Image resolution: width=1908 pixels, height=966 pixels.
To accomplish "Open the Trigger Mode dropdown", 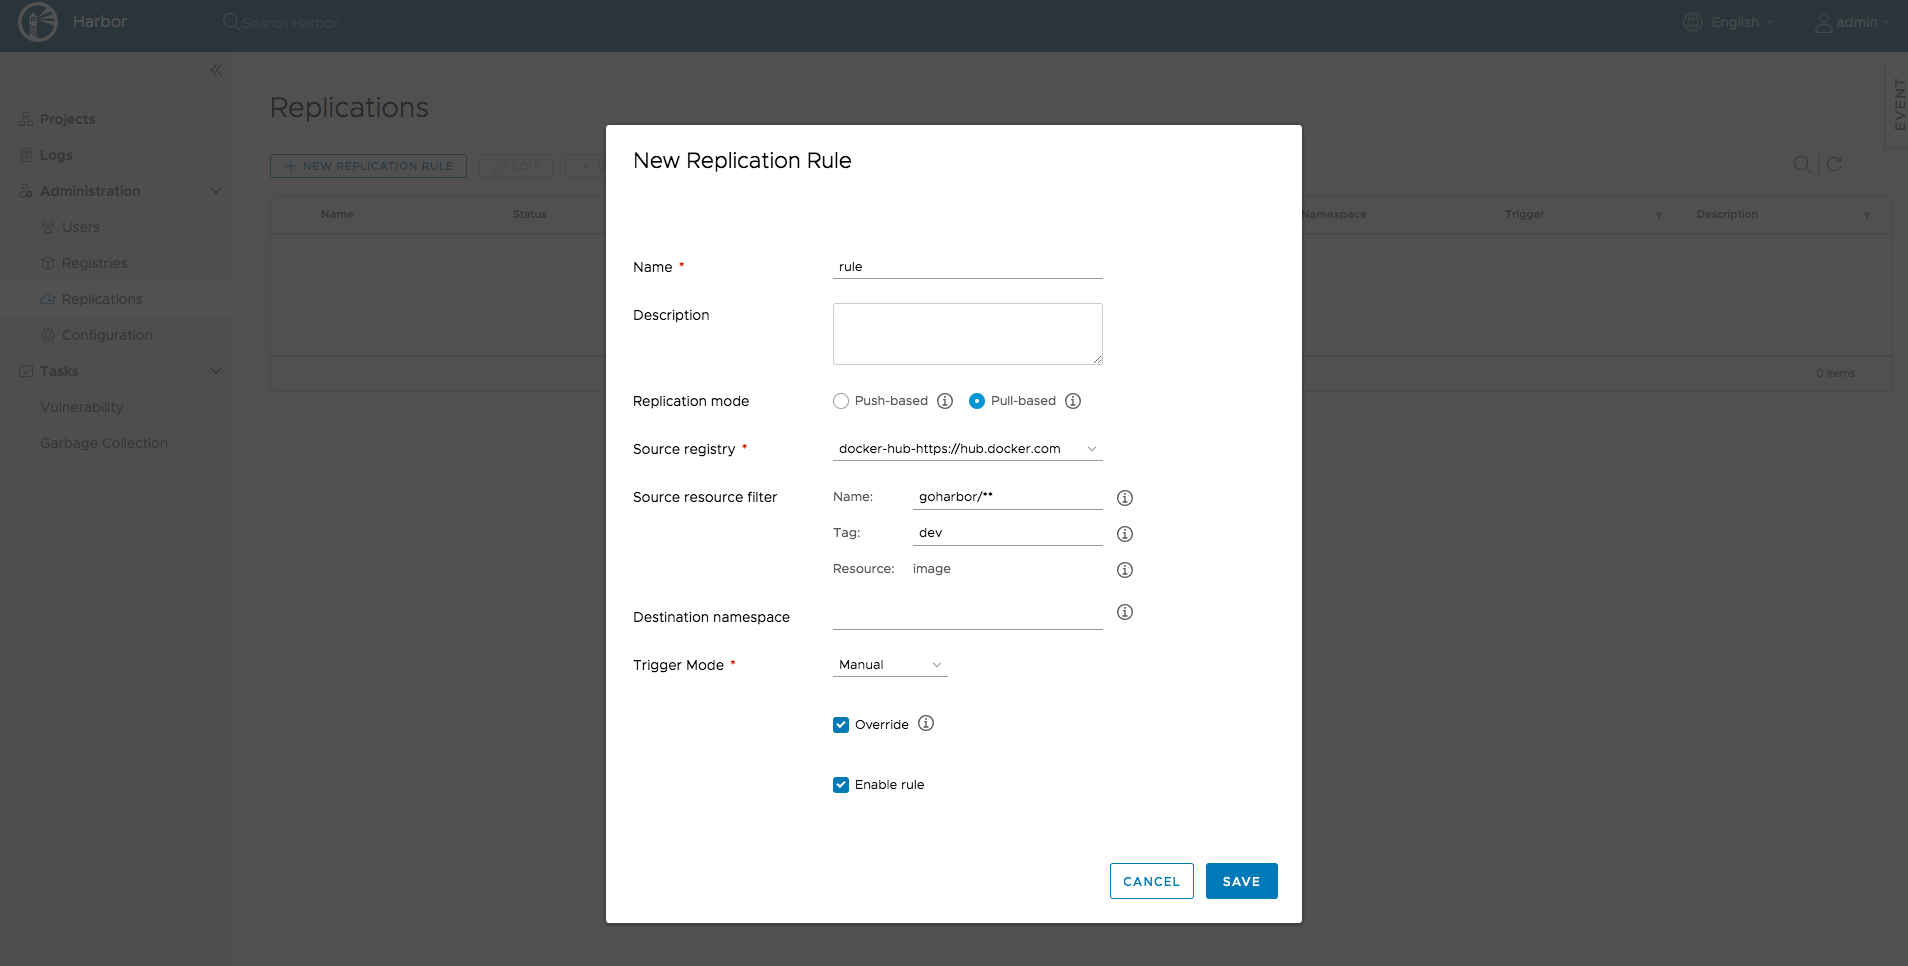I will pos(890,665).
